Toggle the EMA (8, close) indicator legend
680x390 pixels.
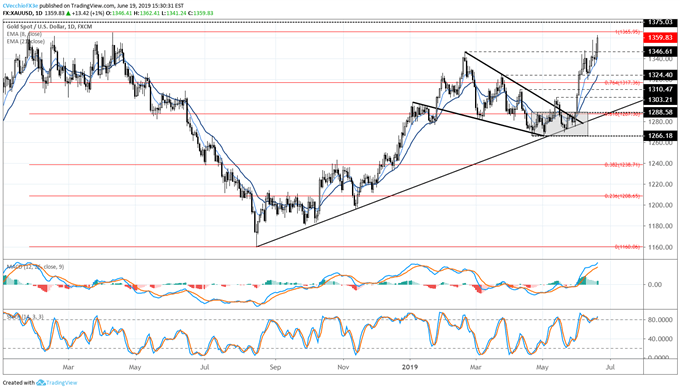(24, 34)
